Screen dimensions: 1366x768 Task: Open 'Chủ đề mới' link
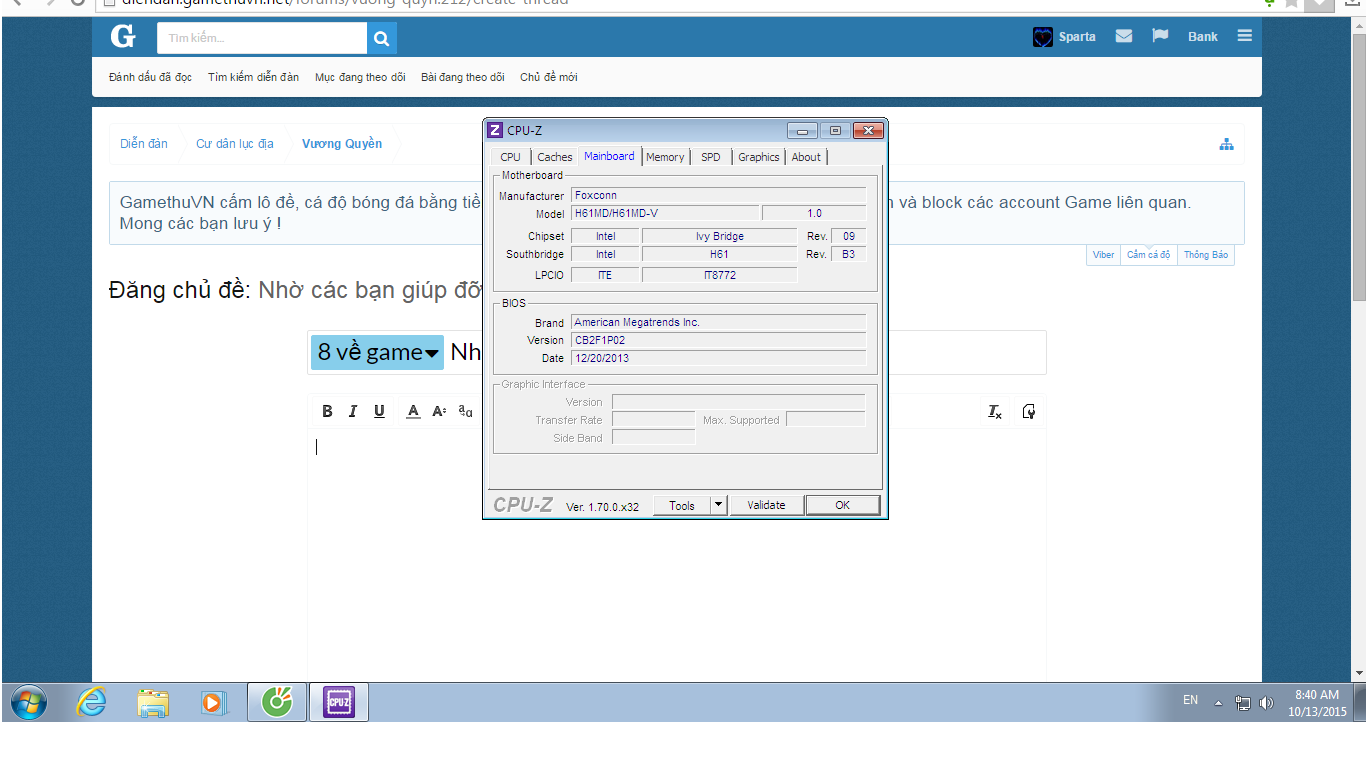pos(548,77)
